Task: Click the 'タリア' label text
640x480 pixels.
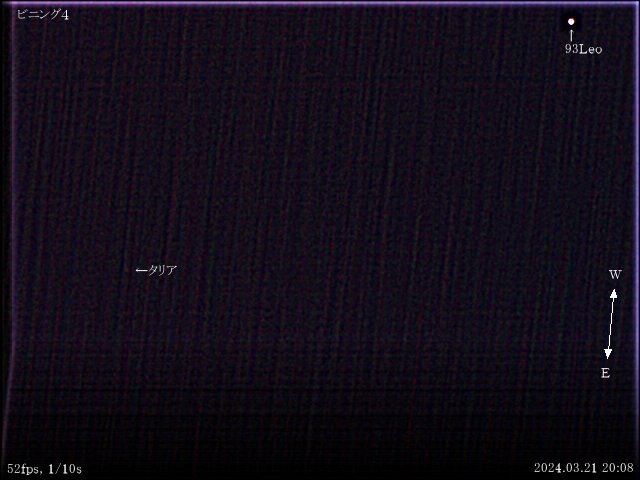Action: pos(162,270)
